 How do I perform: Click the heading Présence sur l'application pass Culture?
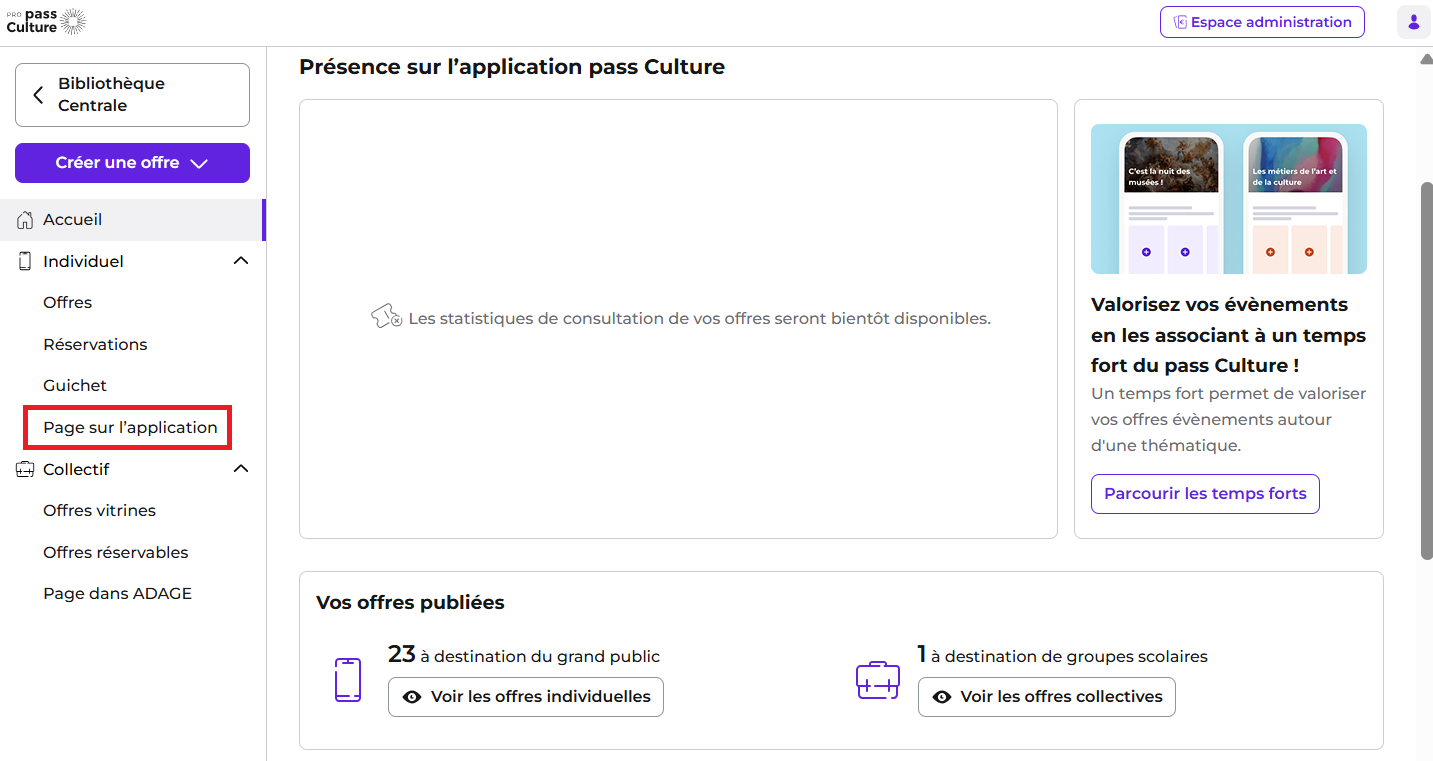(x=512, y=67)
